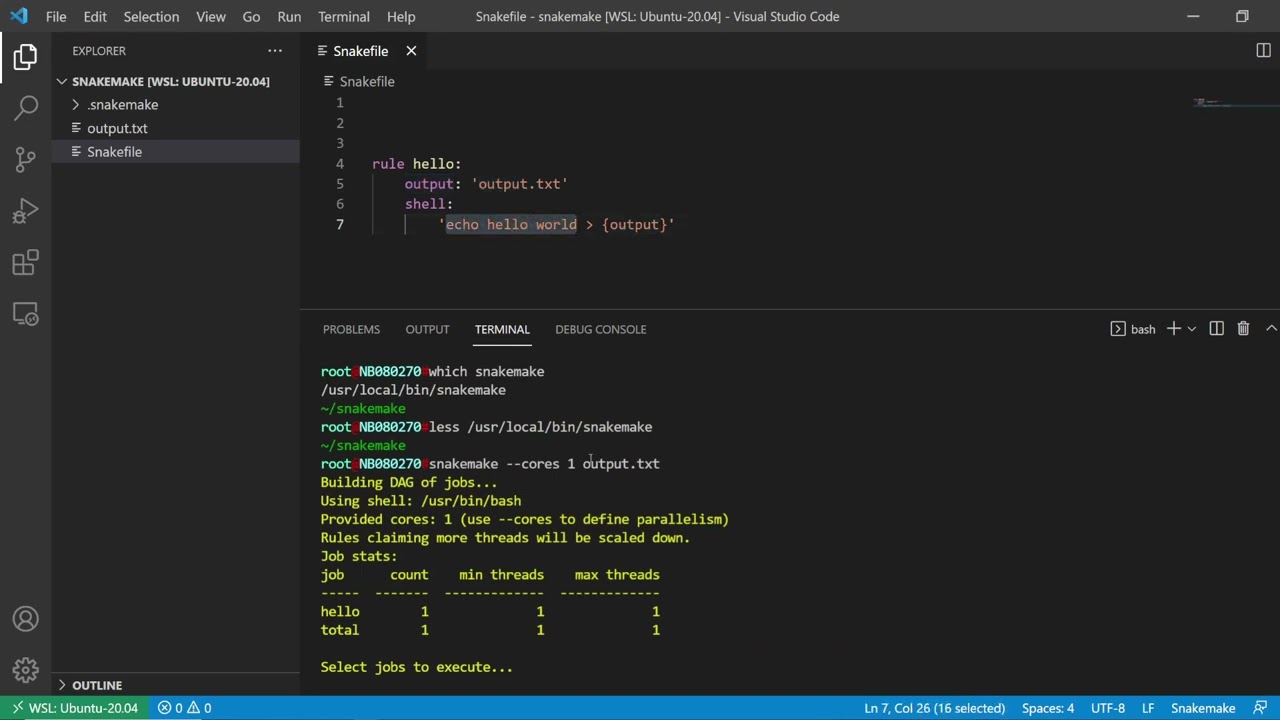Open the Accounts menu icon
Viewport: 1280px width, 720px height.
pyautogui.click(x=26, y=619)
